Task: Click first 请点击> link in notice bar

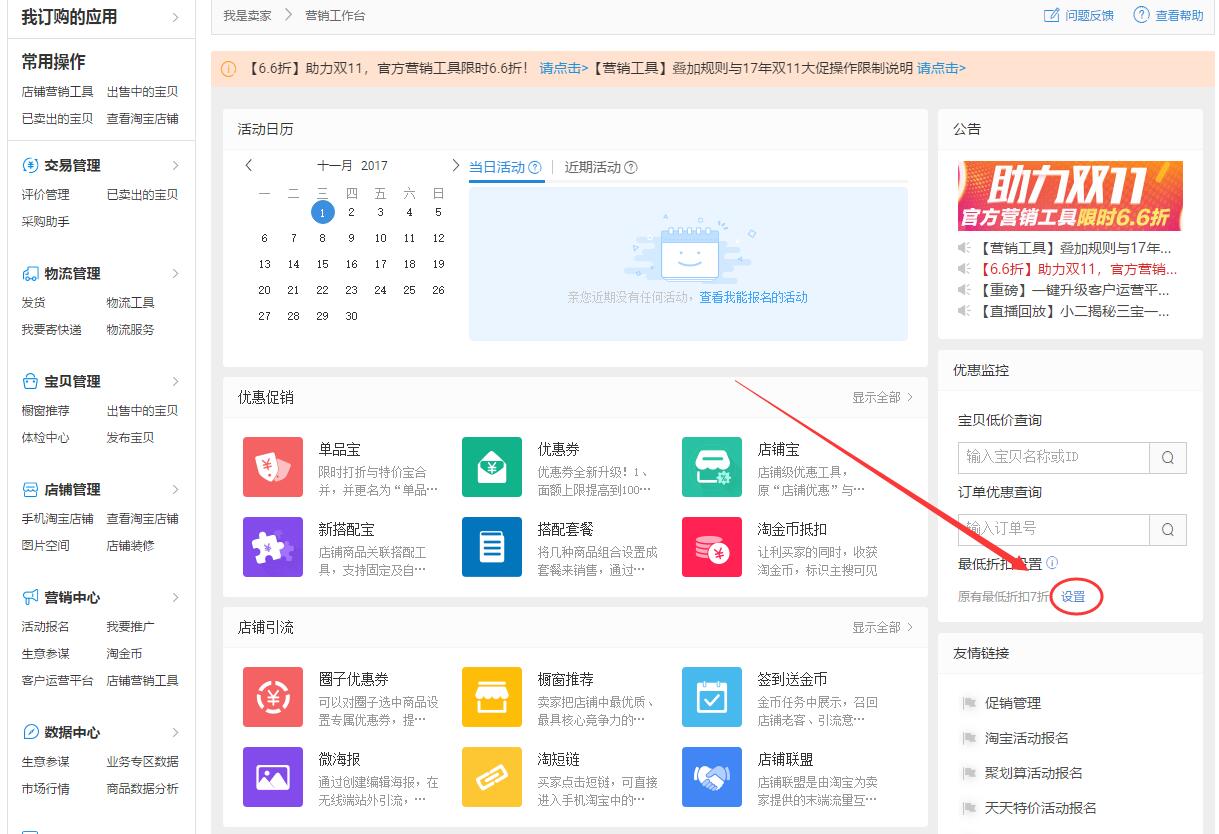Action: [x=564, y=68]
